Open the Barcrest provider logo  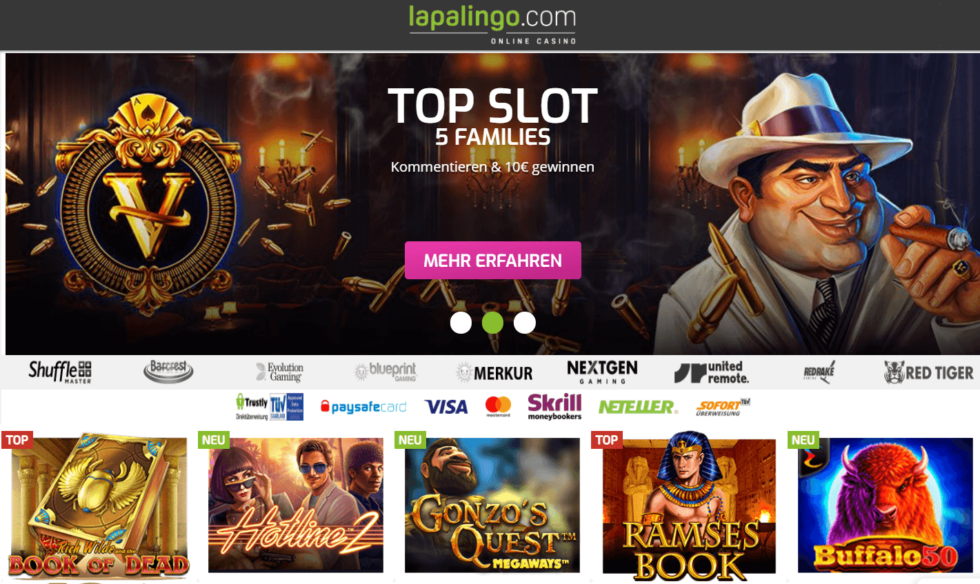tap(168, 371)
